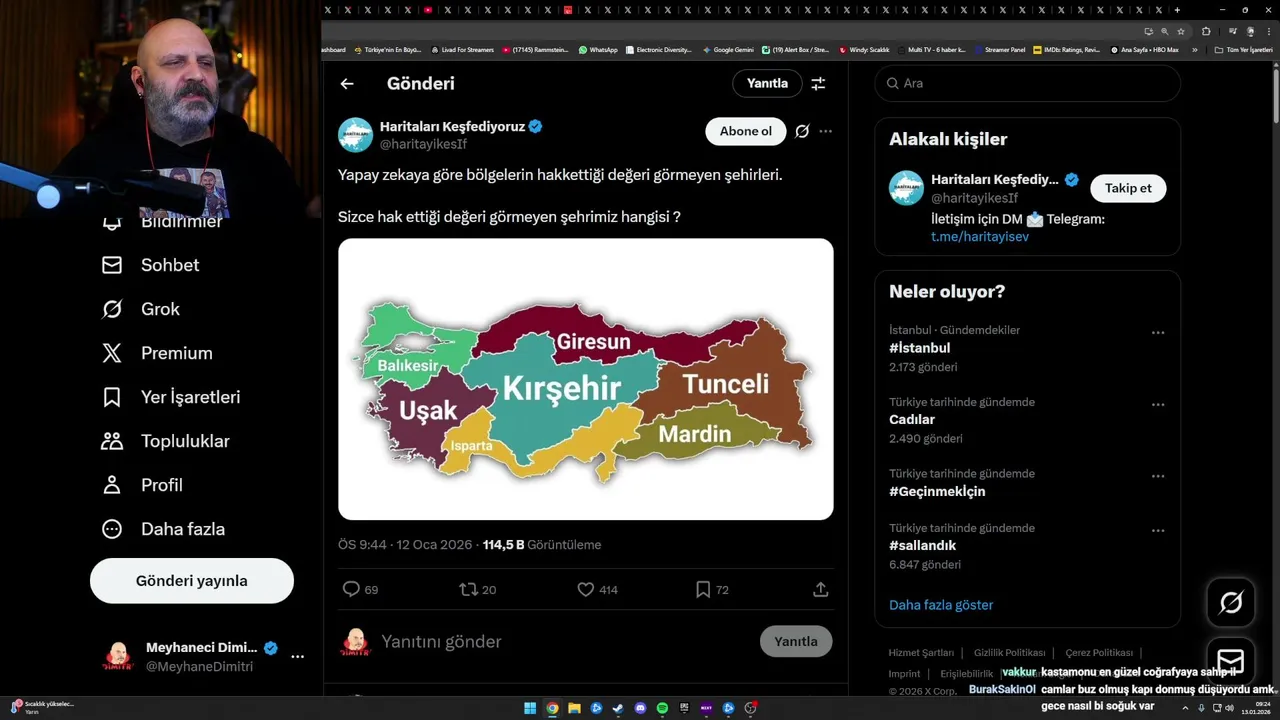Viewport: 1280px width, 720px height.
Task: Click the taskbar volume icon
Action: tap(1229, 708)
